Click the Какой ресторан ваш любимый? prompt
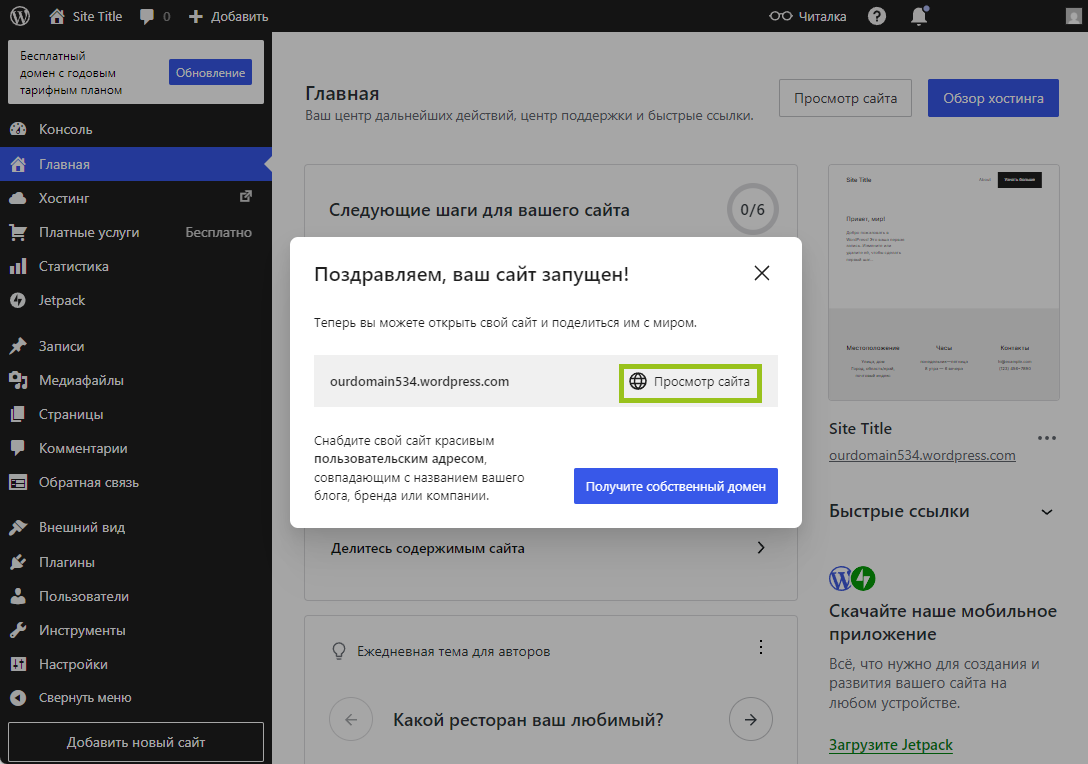This screenshot has width=1088, height=764. (x=528, y=720)
